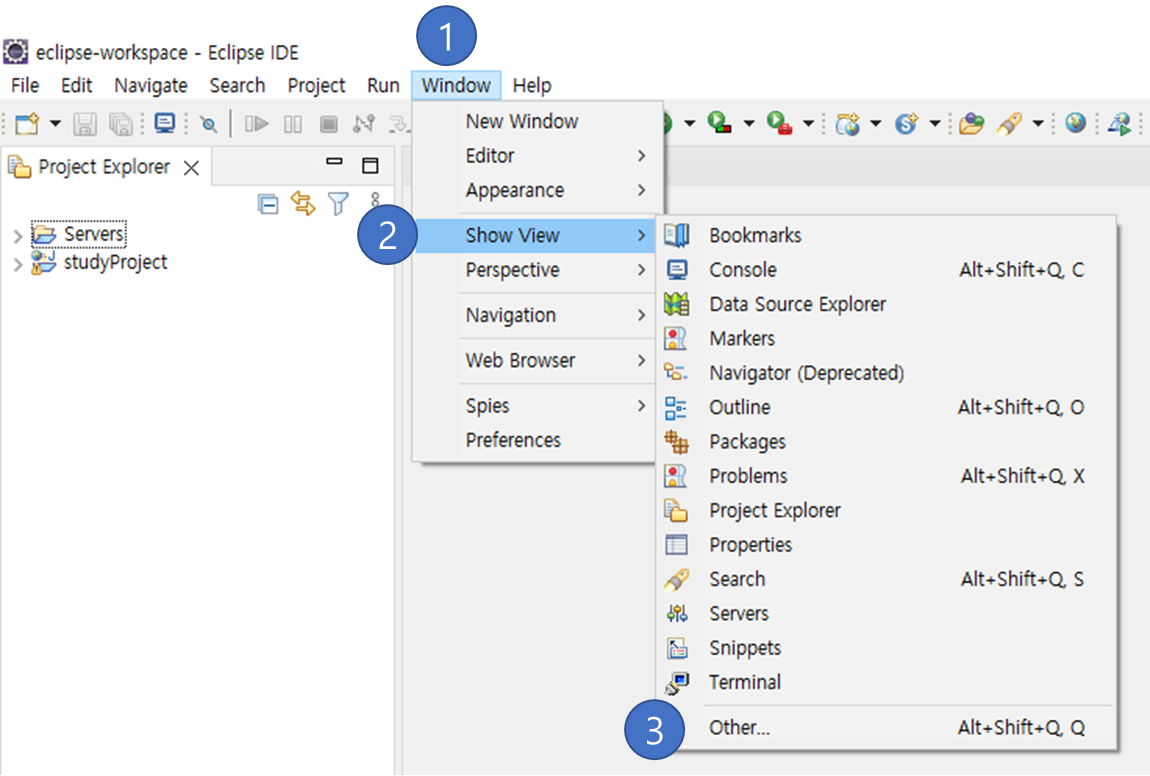This screenshot has width=1150, height=776.
Task: Show the Data Source Explorer view
Action: [886, 304]
